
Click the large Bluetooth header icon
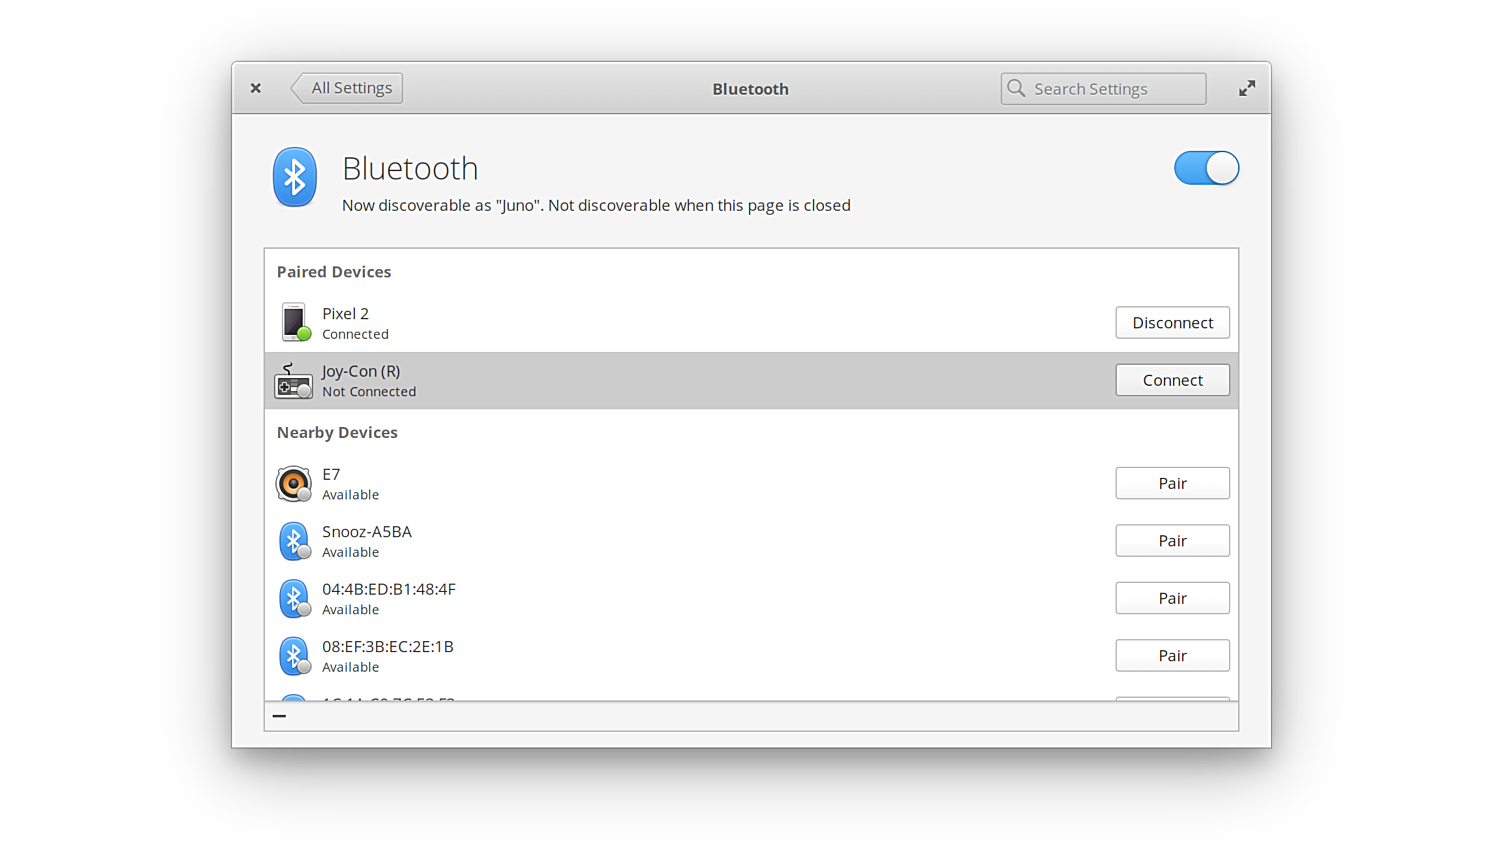click(x=294, y=177)
